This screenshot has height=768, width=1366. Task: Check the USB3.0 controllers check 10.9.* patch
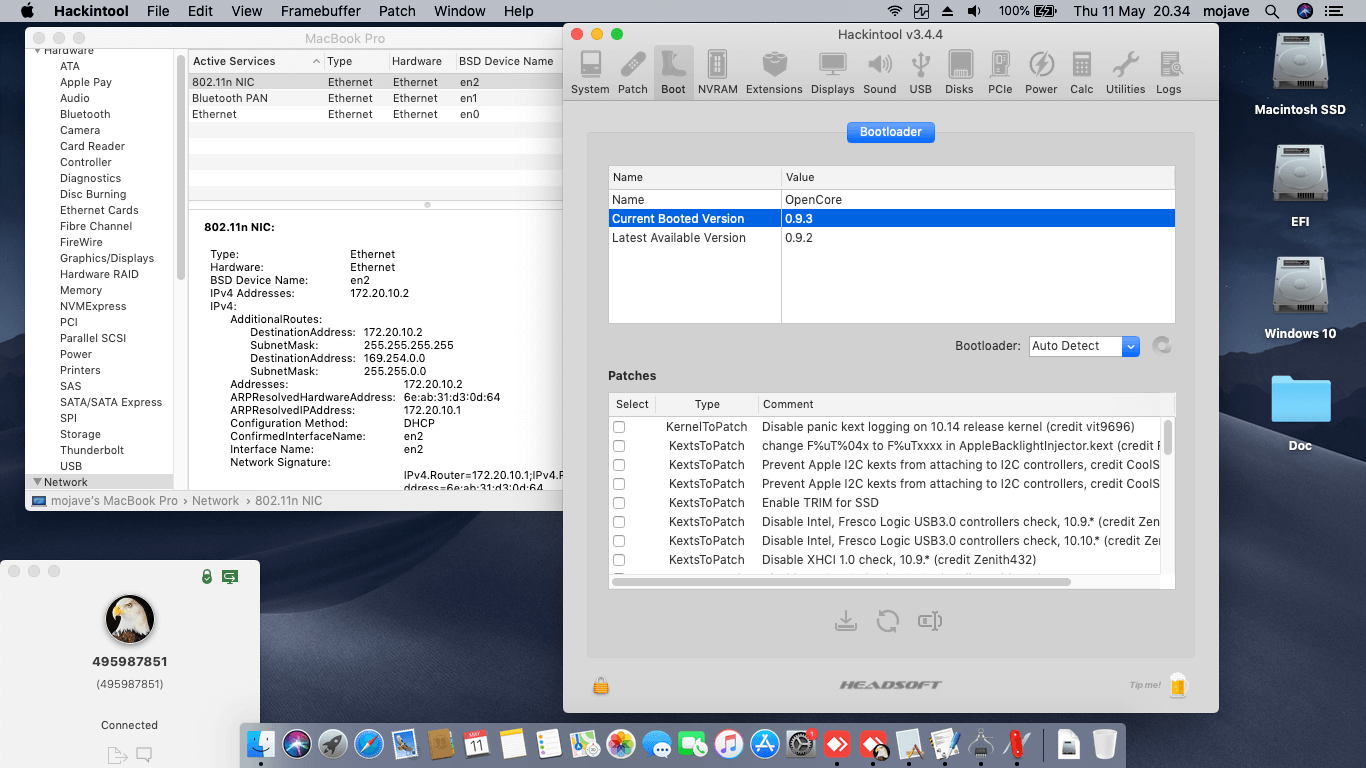tap(619, 522)
